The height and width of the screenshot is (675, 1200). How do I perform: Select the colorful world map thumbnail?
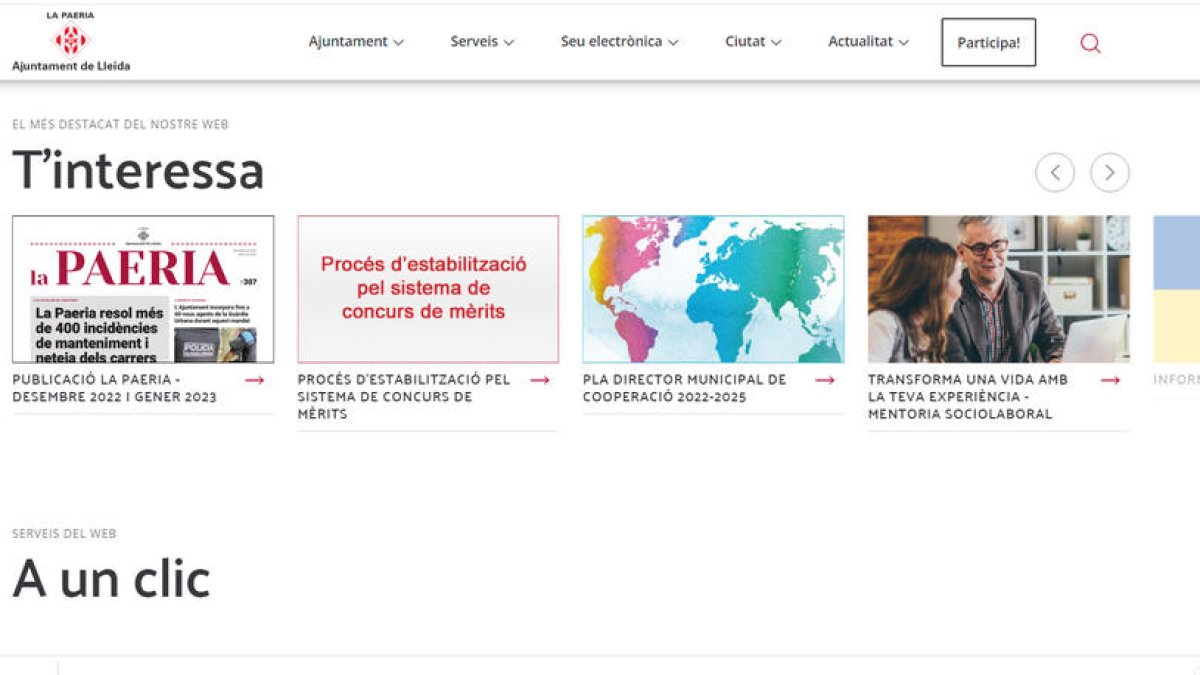coord(713,289)
